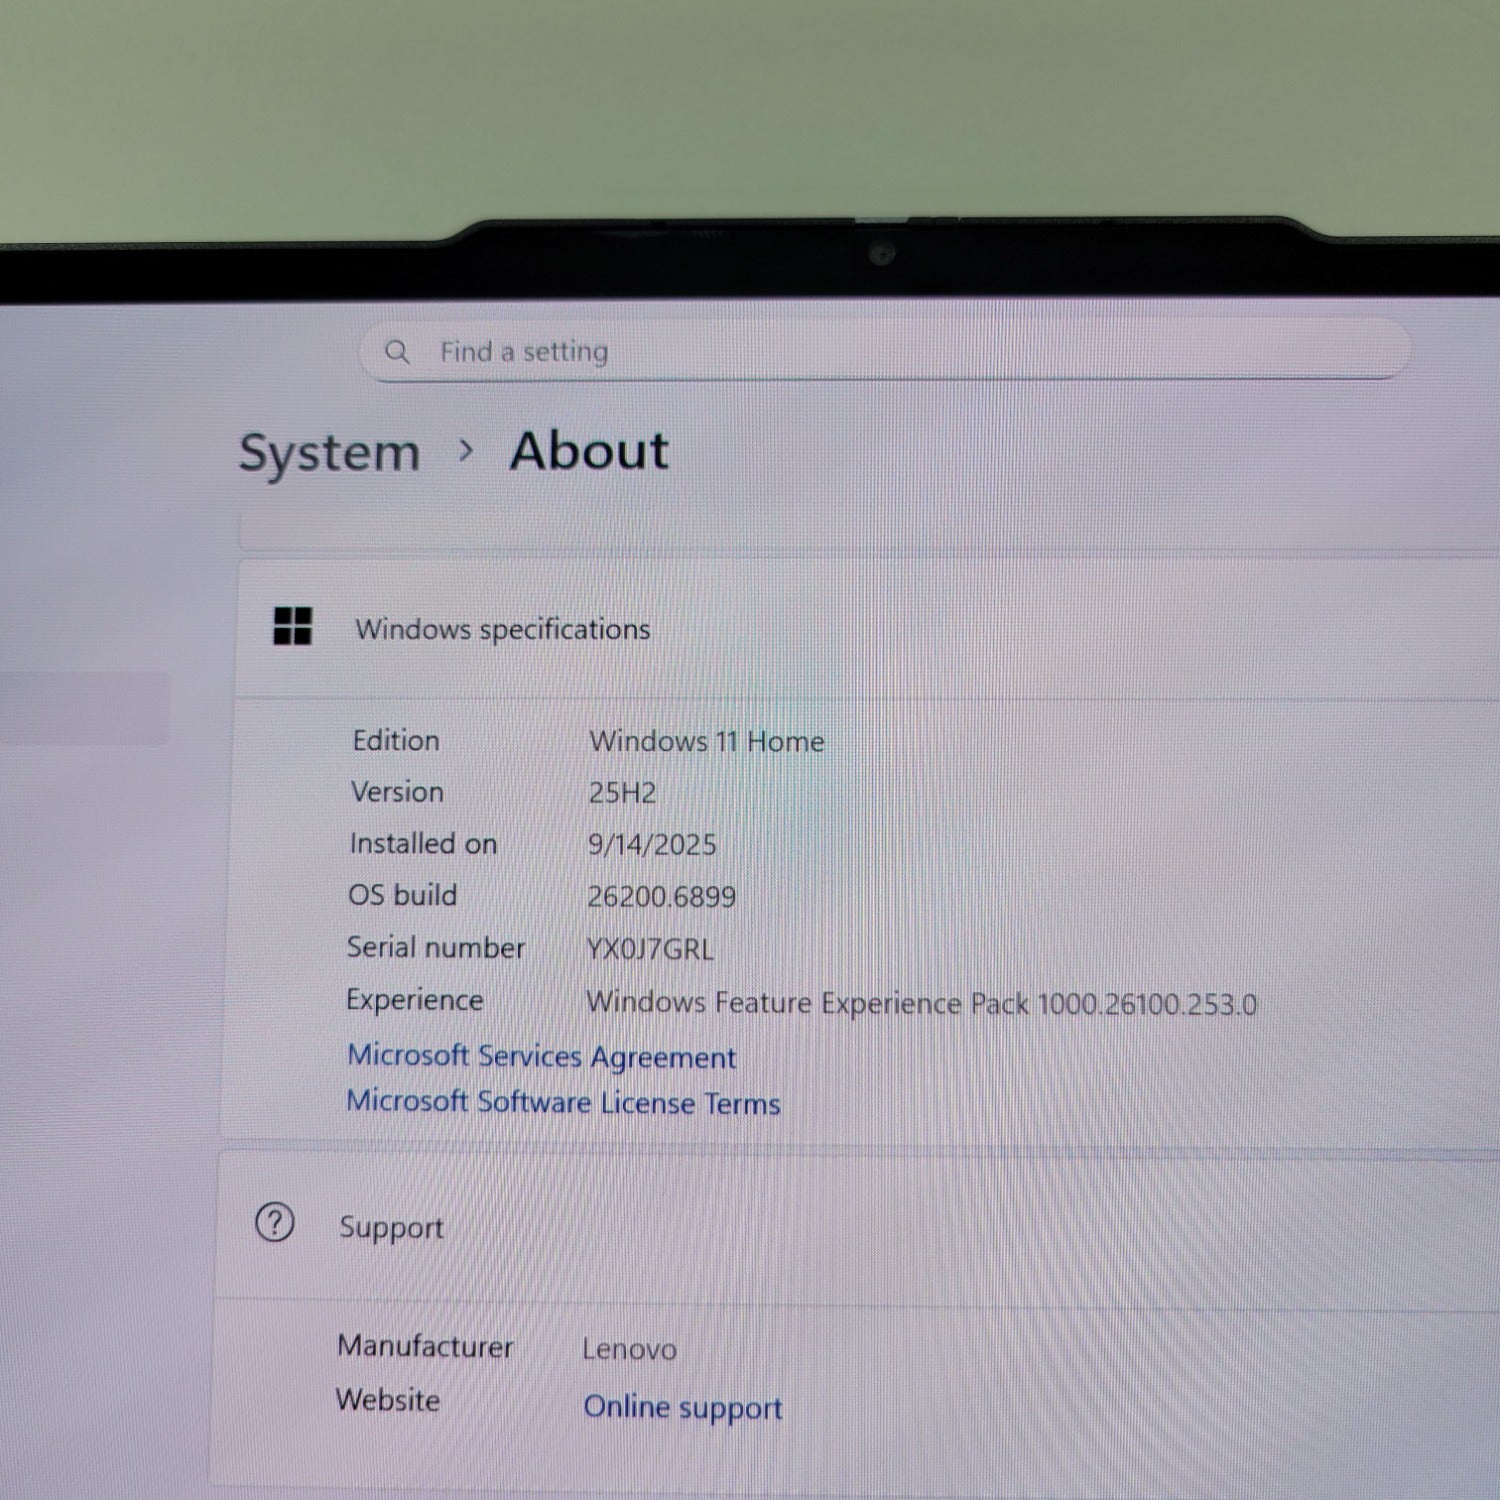Select the Windows 11 Home value
This screenshot has height=1500, width=1500.
(x=707, y=741)
